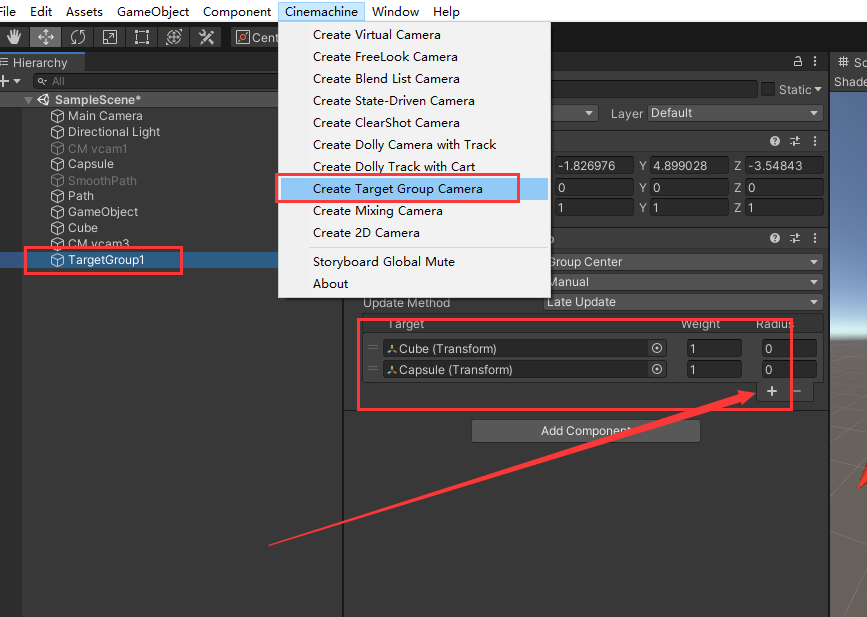The height and width of the screenshot is (617, 867).
Task: Choose Create Target Group Camera
Action: coord(413,189)
